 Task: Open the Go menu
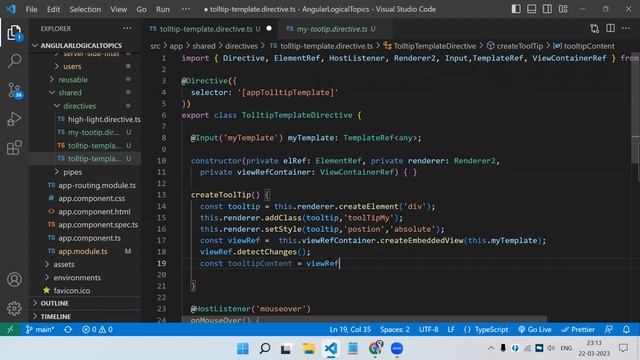[141, 9]
